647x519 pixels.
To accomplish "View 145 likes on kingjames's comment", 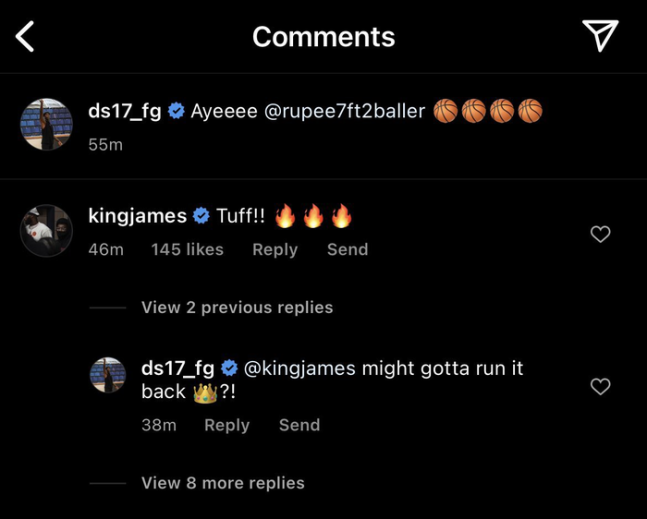I will pyautogui.click(x=187, y=249).
